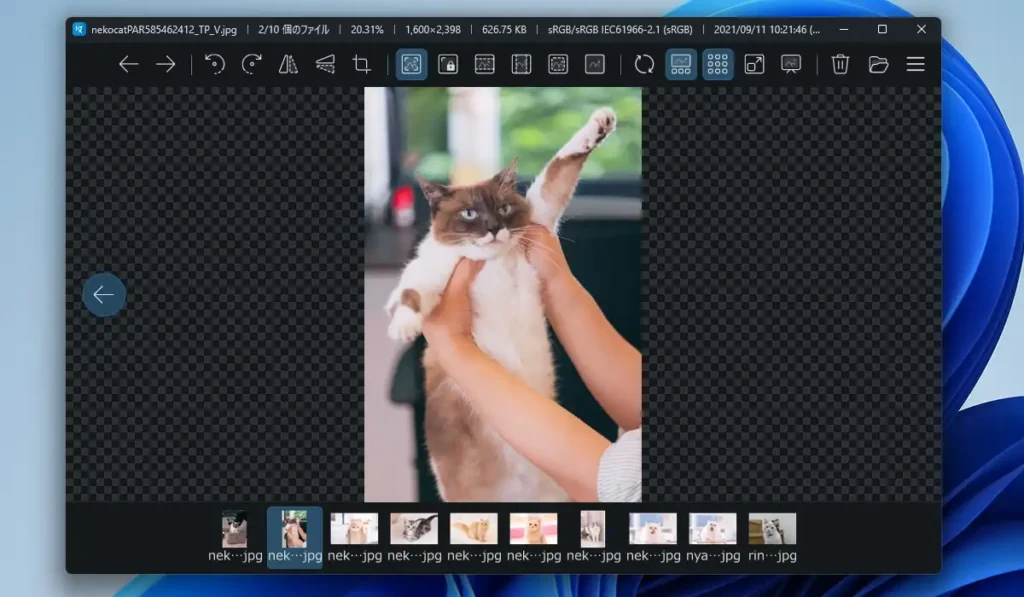The width and height of the screenshot is (1024, 597).
Task: Click the zoom lock icon
Action: [x=450, y=64]
